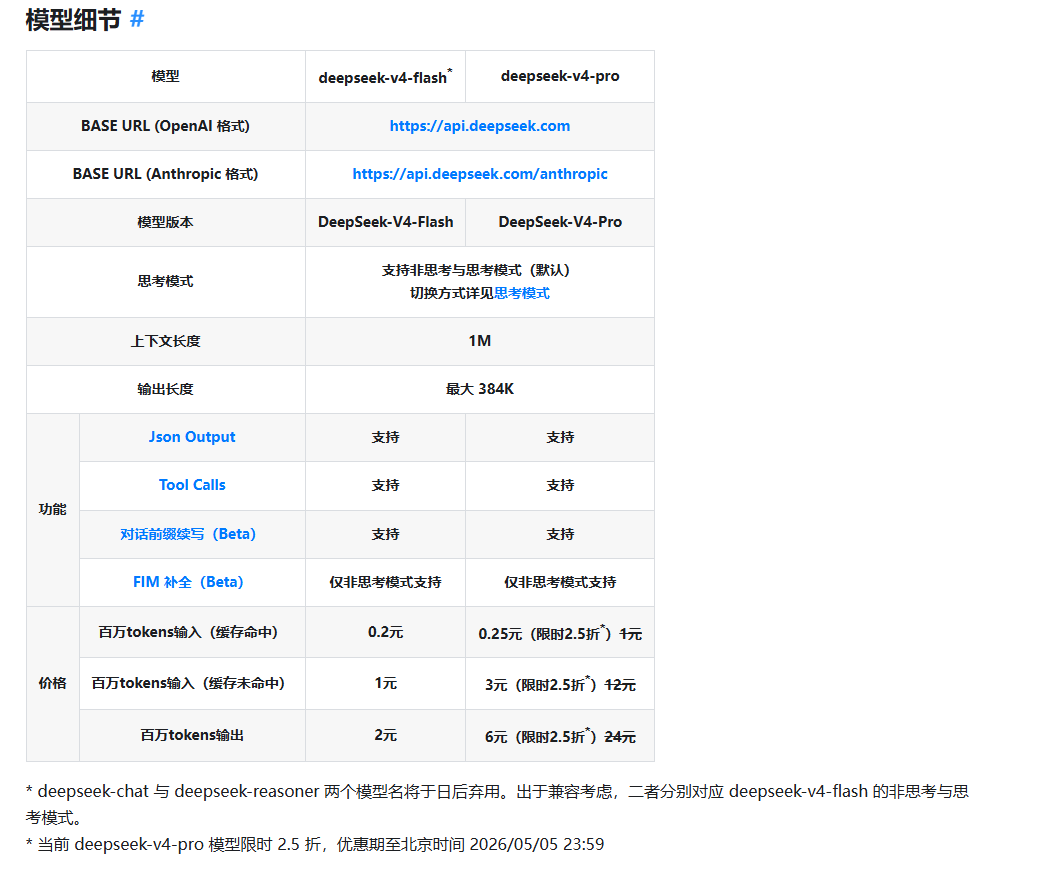Click the 输出长度 row label

pyautogui.click(x=165, y=390)
